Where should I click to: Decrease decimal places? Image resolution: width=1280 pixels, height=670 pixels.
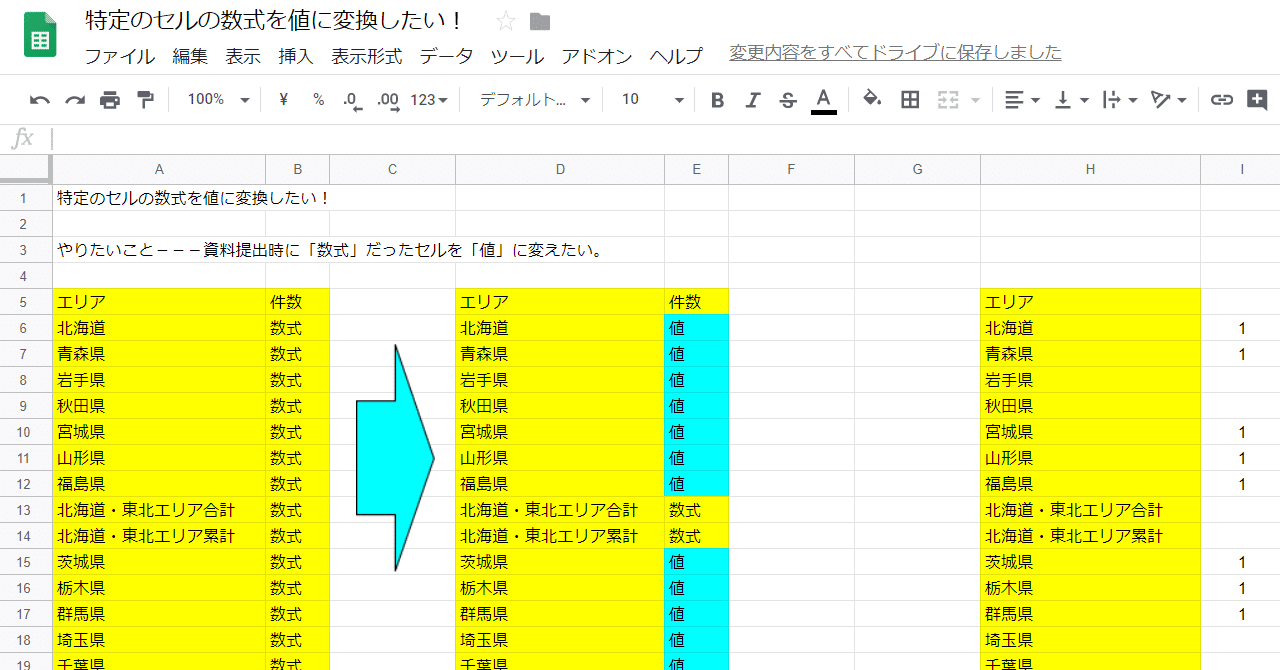pos(352,99)
